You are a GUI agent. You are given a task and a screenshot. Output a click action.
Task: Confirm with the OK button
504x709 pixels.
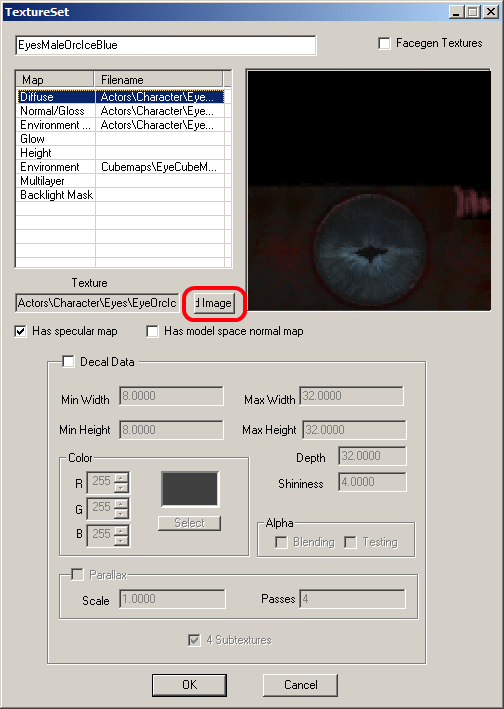pyautogui.click(x=189, y=685)
